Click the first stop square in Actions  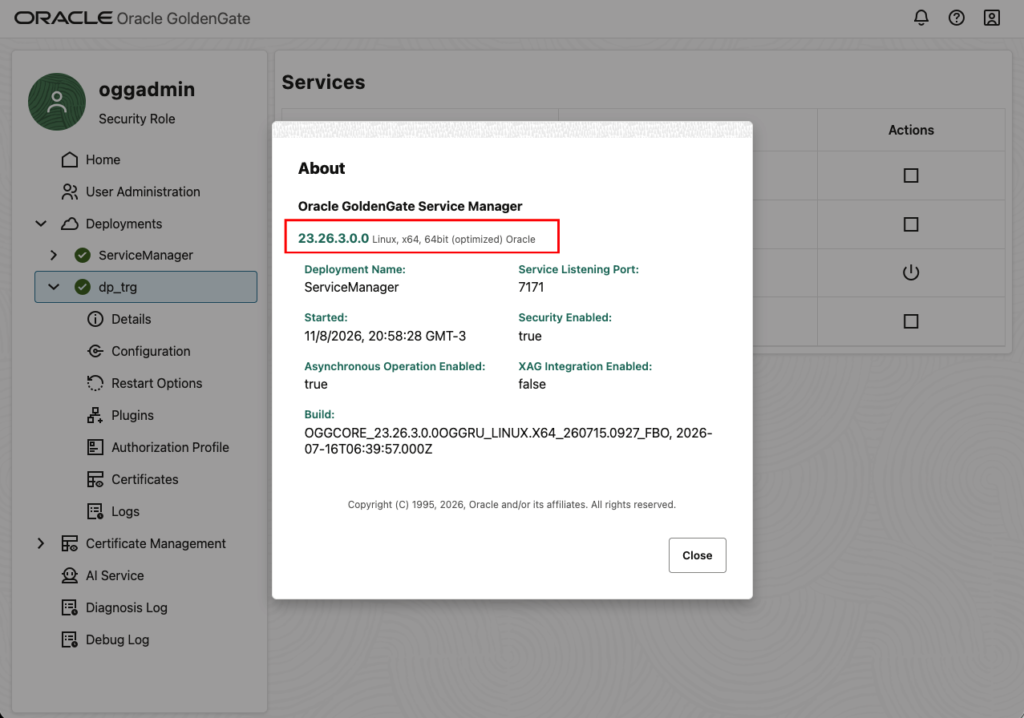(x=910, y=175)
